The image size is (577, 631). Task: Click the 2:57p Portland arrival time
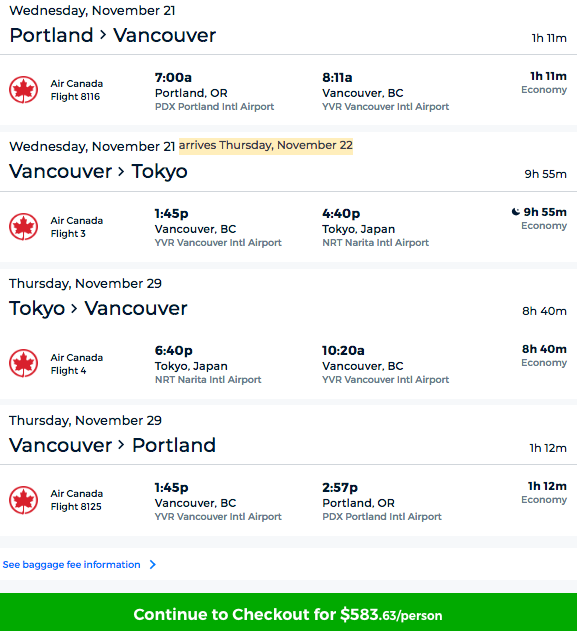(340, 487)
